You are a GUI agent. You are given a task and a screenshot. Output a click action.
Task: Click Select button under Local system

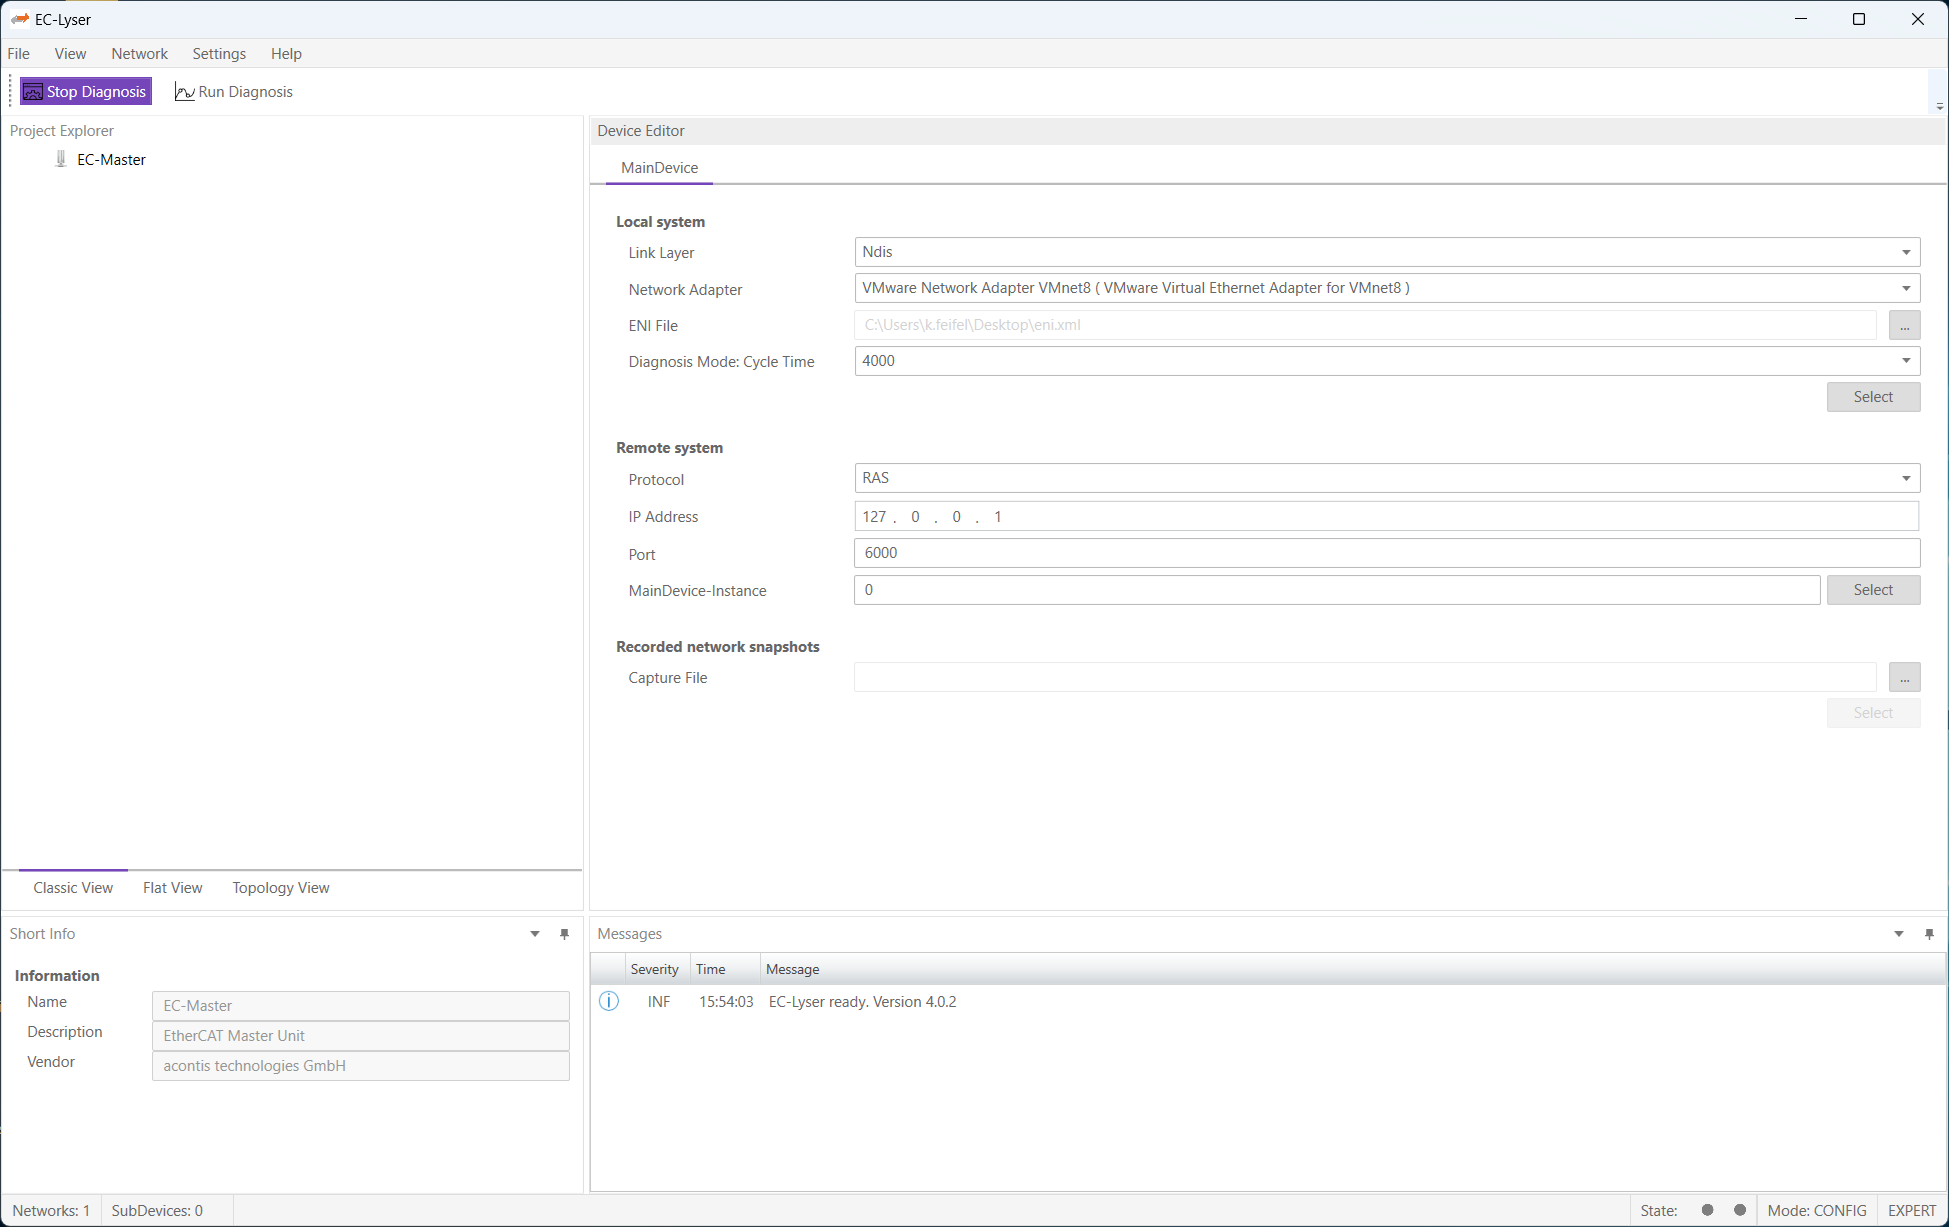click(x=1872, y=397)
